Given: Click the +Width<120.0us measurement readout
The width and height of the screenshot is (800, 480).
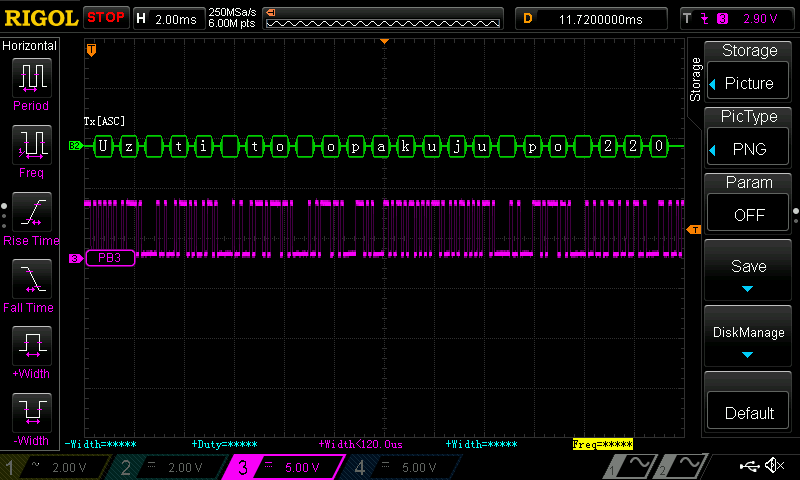Looking at the screenshot, I should tap(361, 444).
